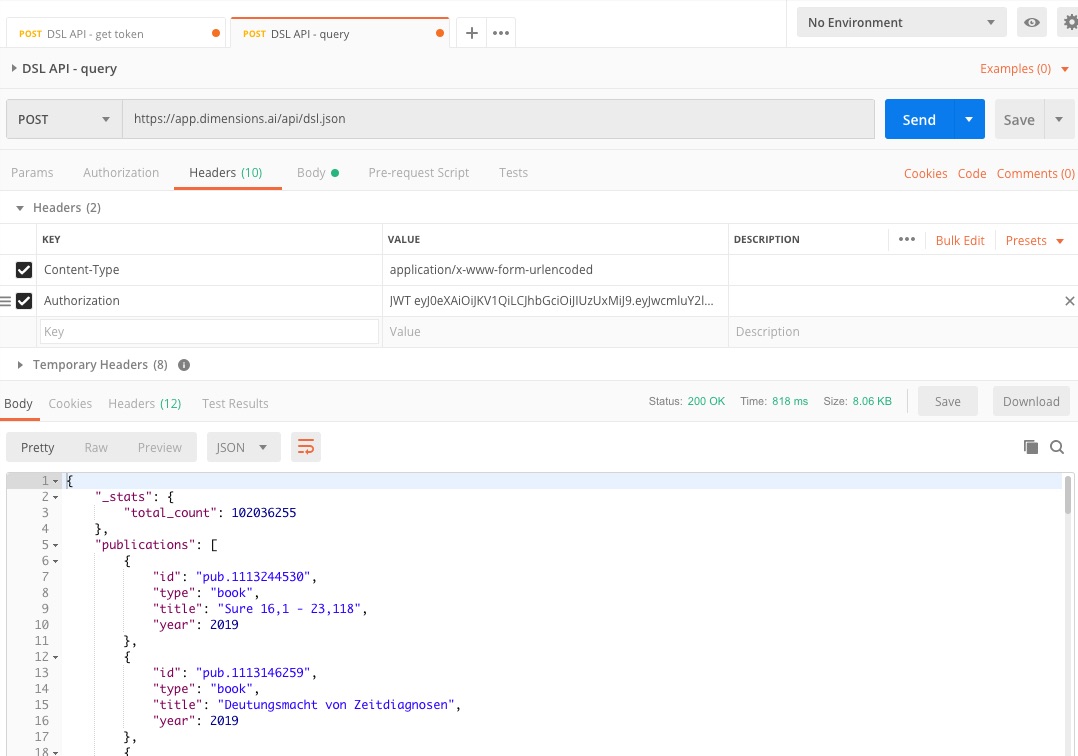Copy response body to clipboard icon
Viewport: 1078px width, 756px height.
tap(1031, 447)
